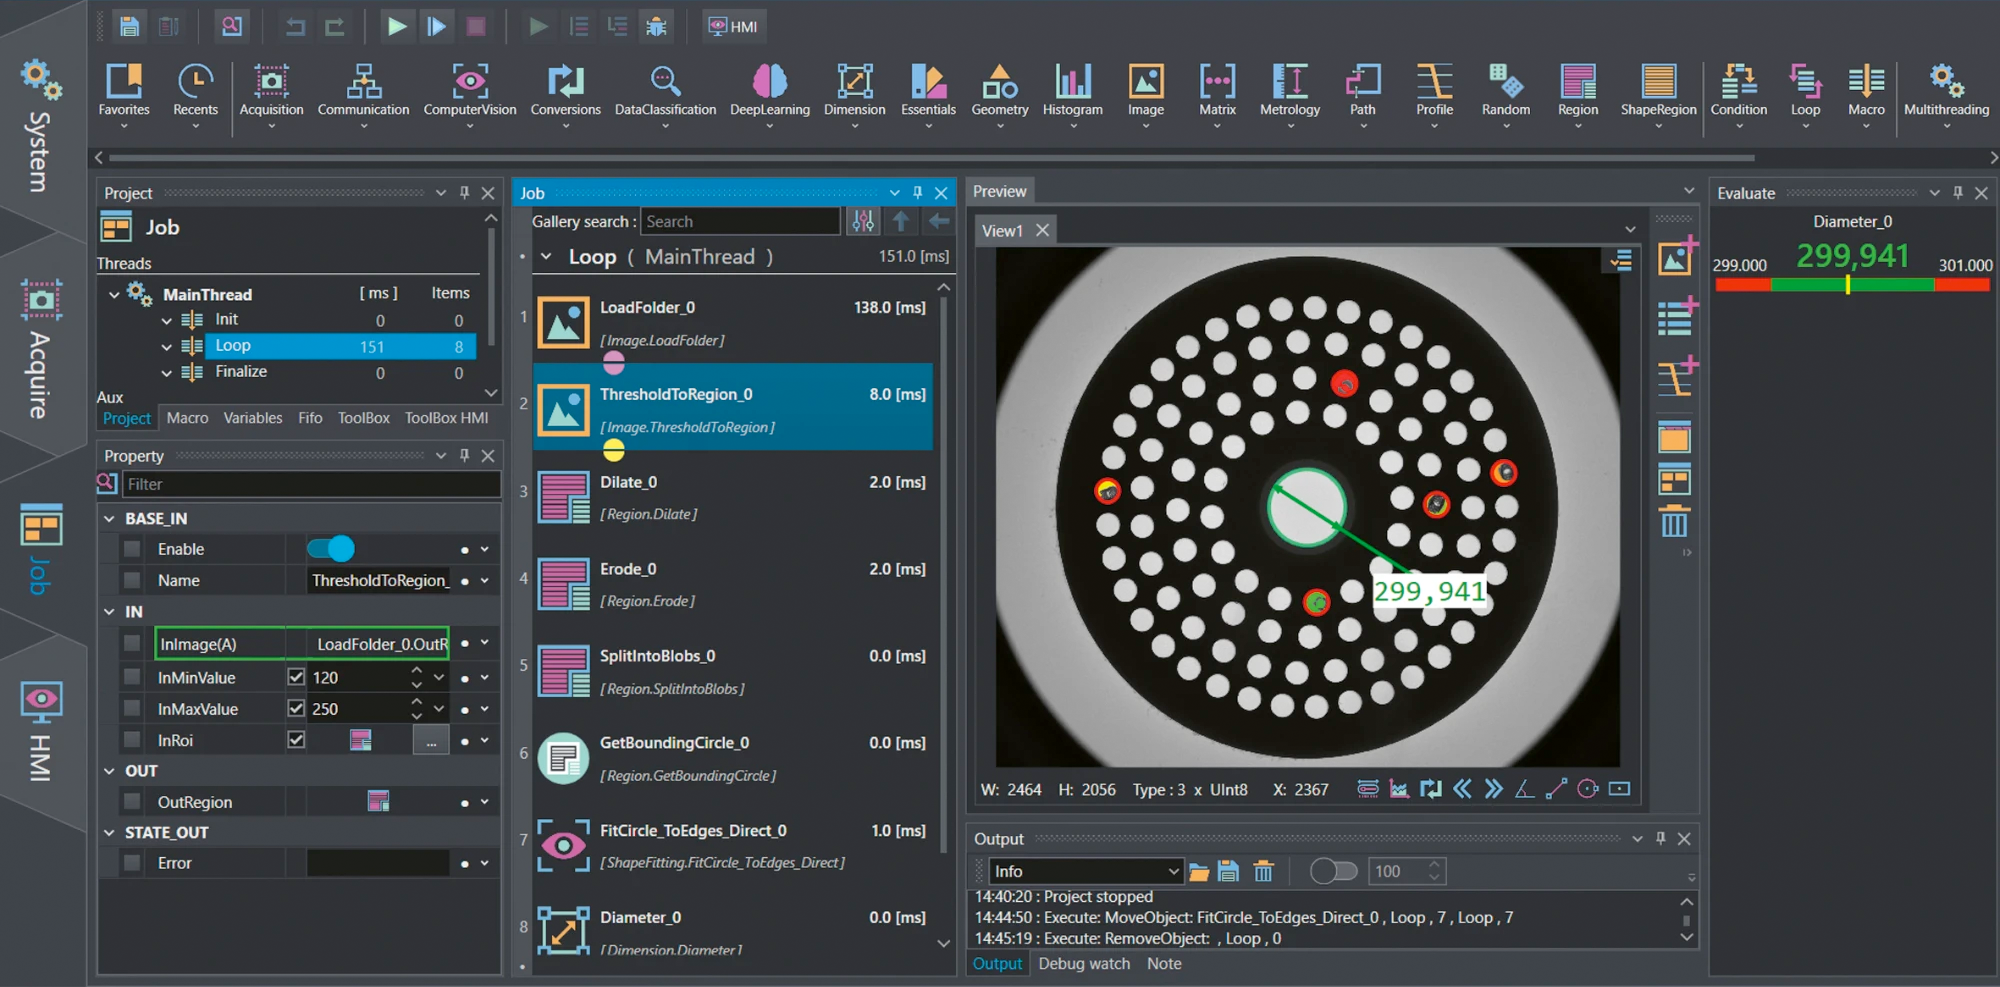Viewport: 2000px width, 987px height.
Task: Select the fit circle icon under the preview
Action: (x=1587, y=789)
